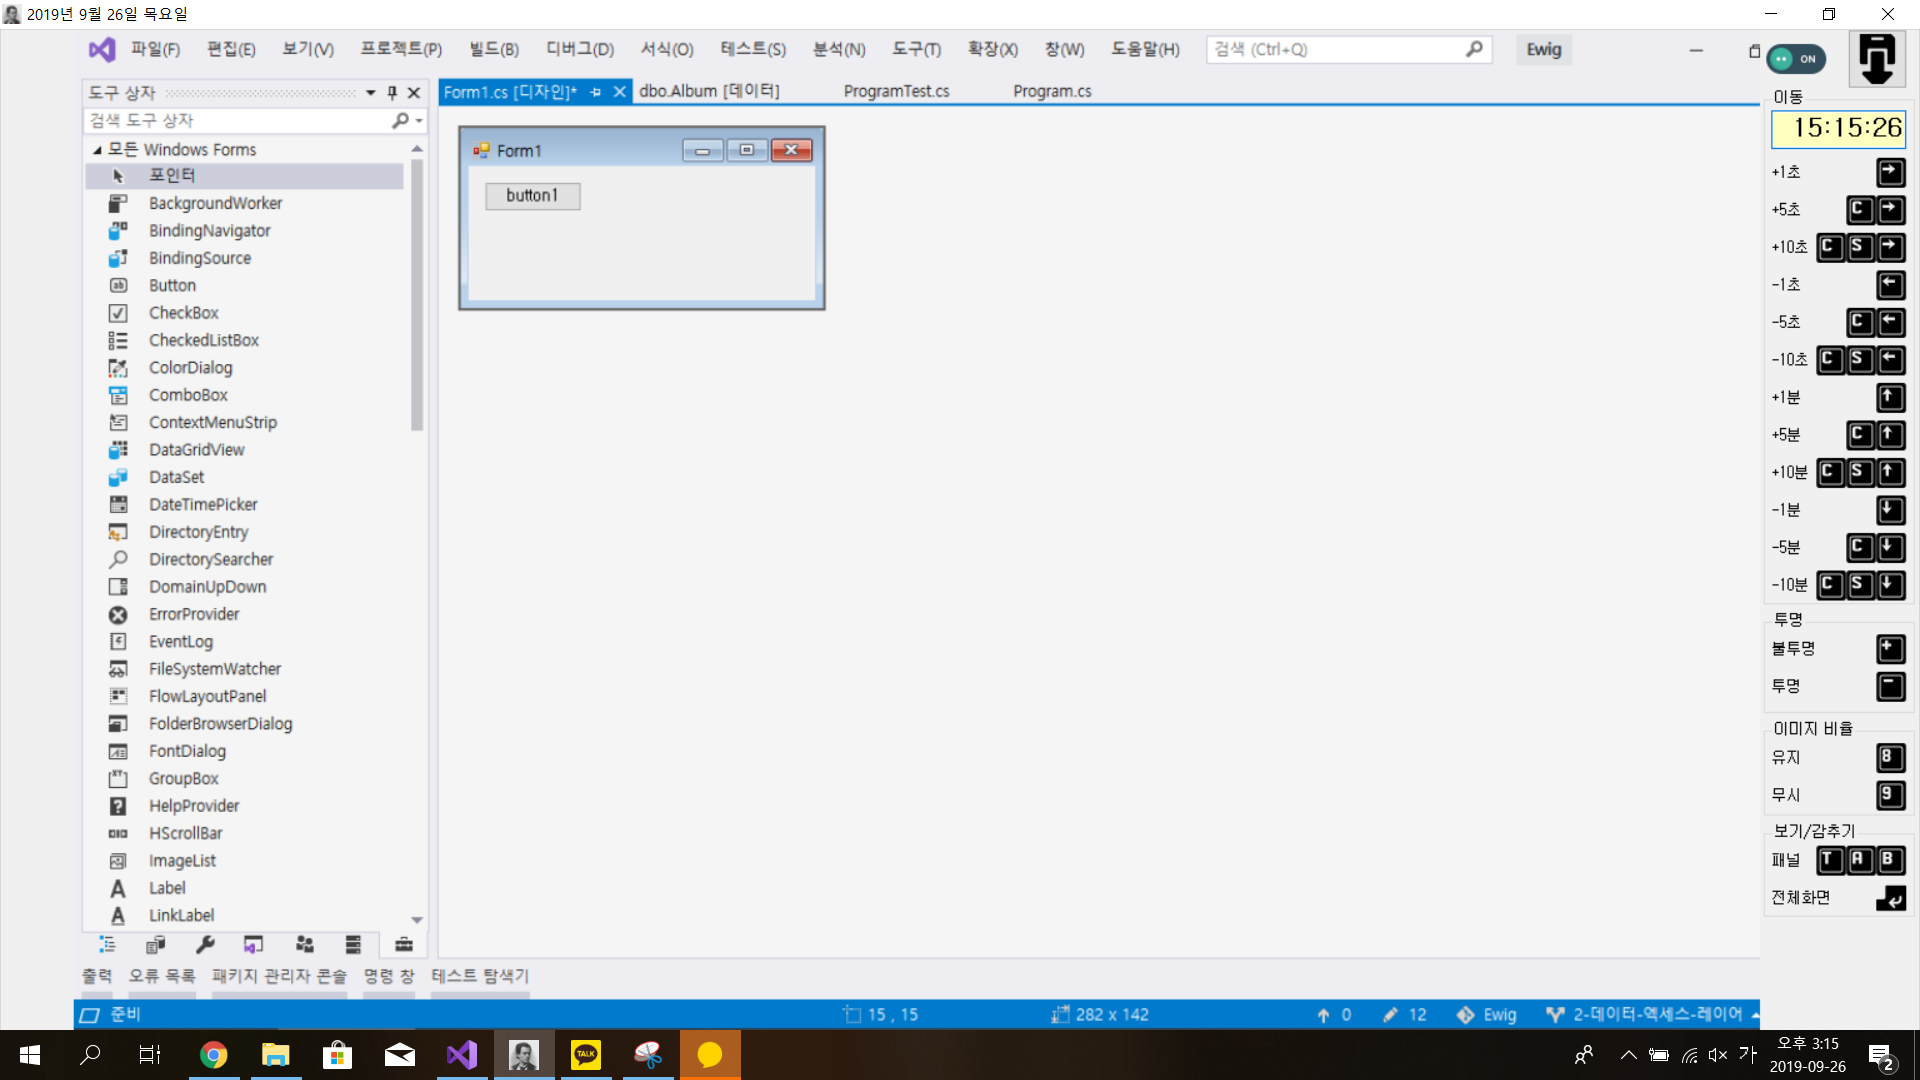Open the Server Explorer tab icon
Screen dimensions: 1920x1080
pos(353,944)
